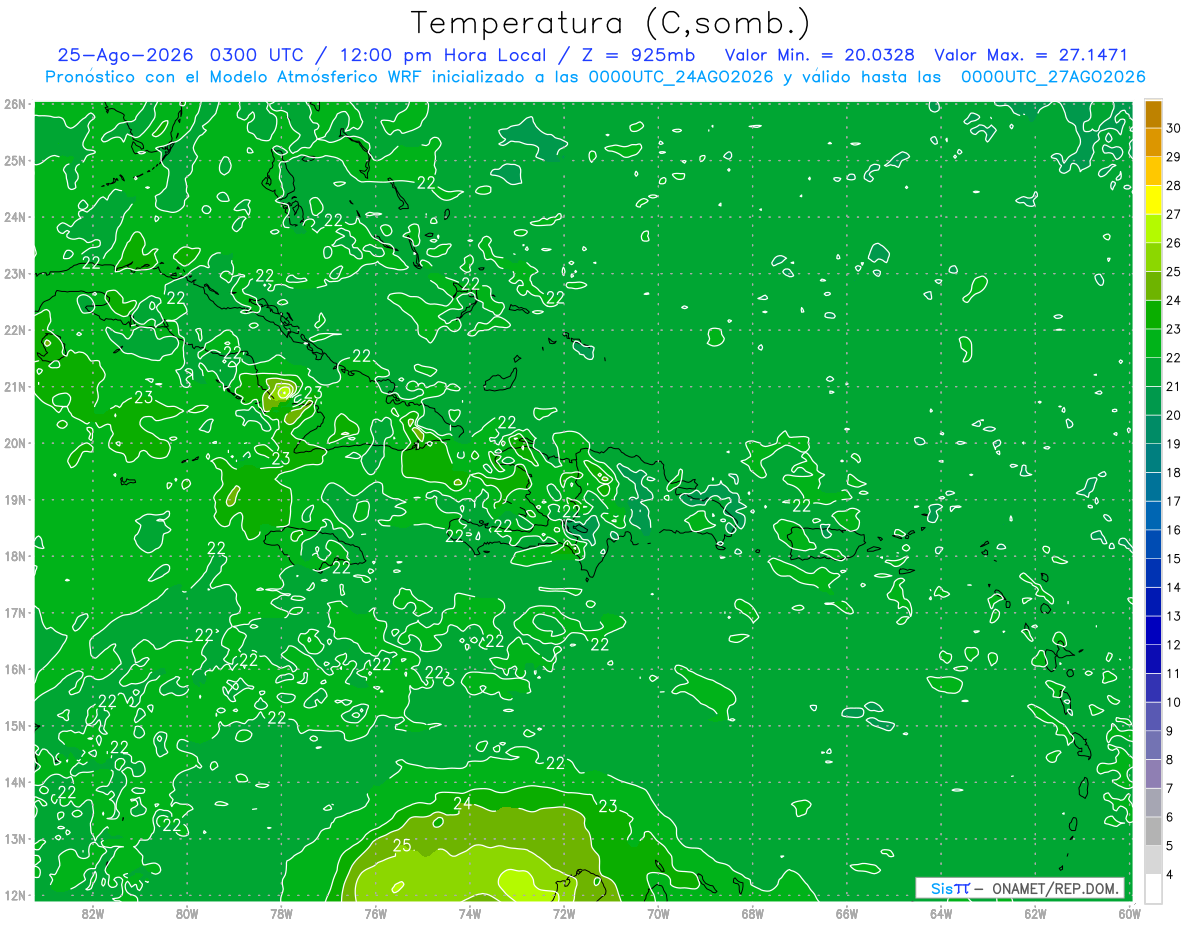Image resolution: width=1200 pixels, height=927 pixels.
Task: Click the '25' contour label on the map
Action: point(402,846)
